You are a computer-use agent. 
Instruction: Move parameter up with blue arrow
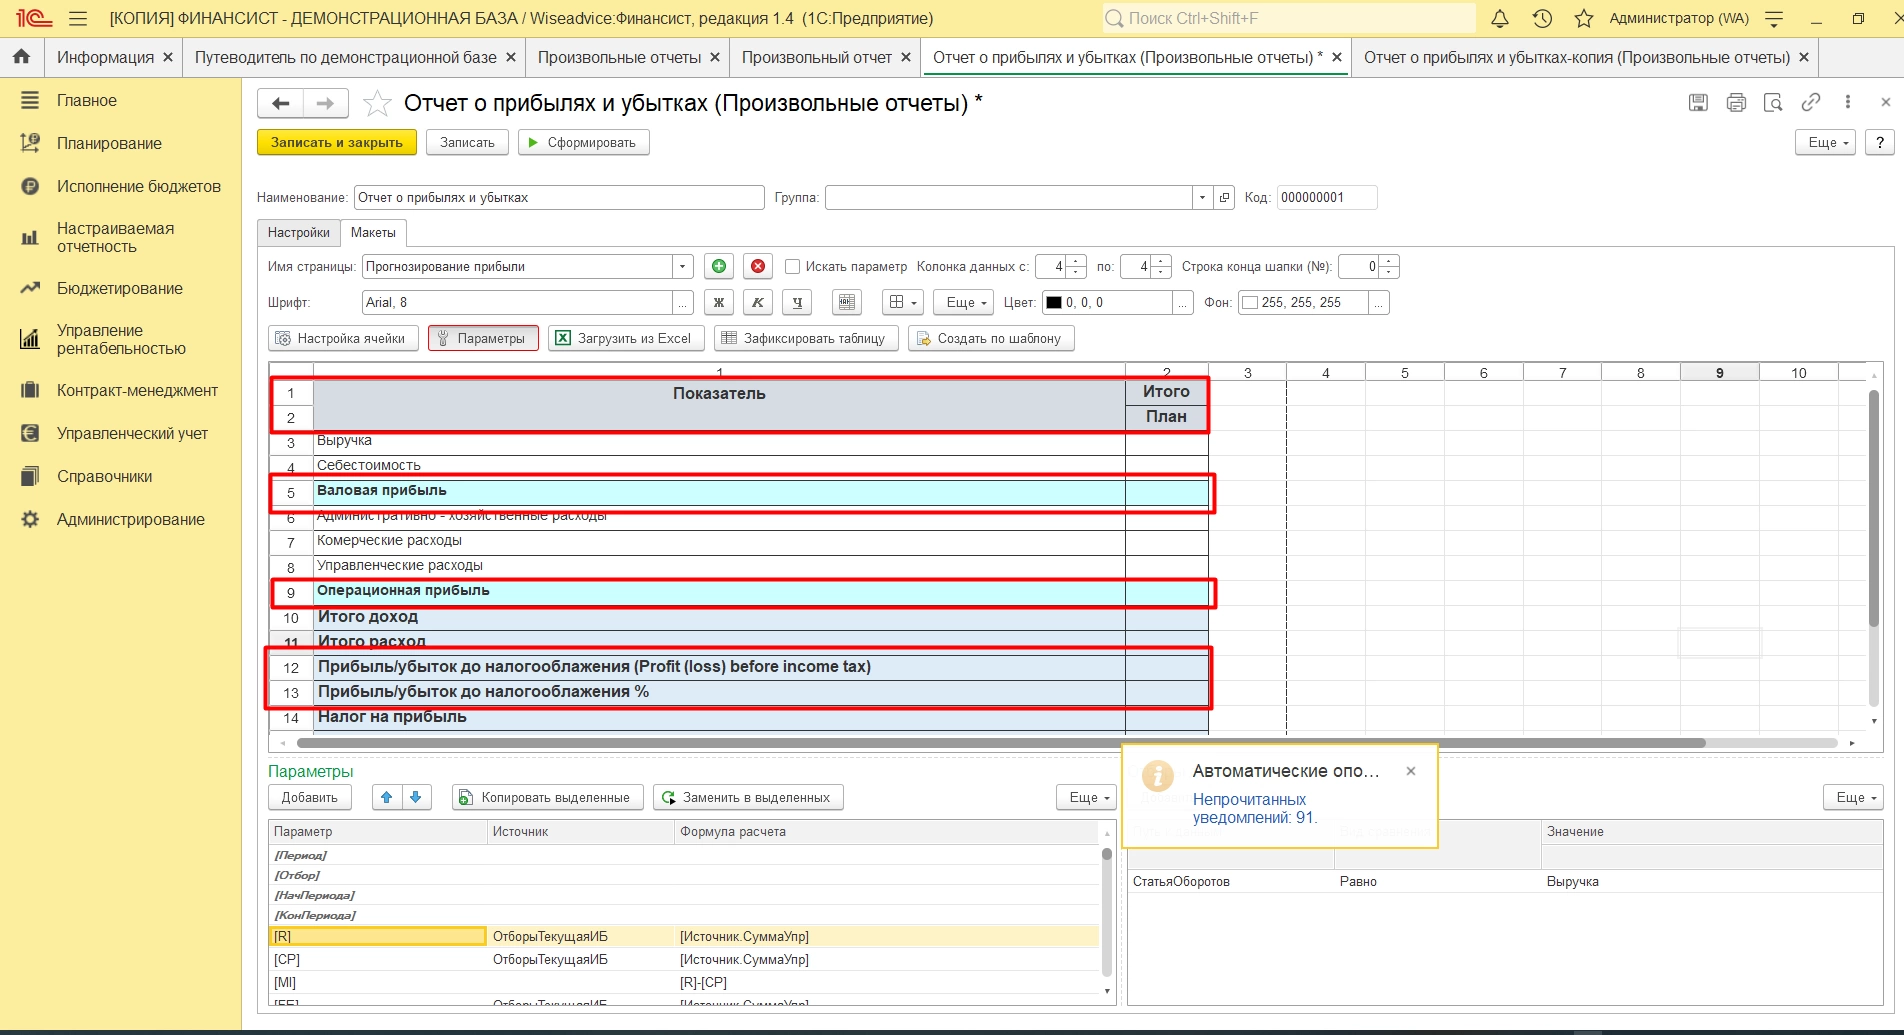pyautogui.click(x=386, y=798)
